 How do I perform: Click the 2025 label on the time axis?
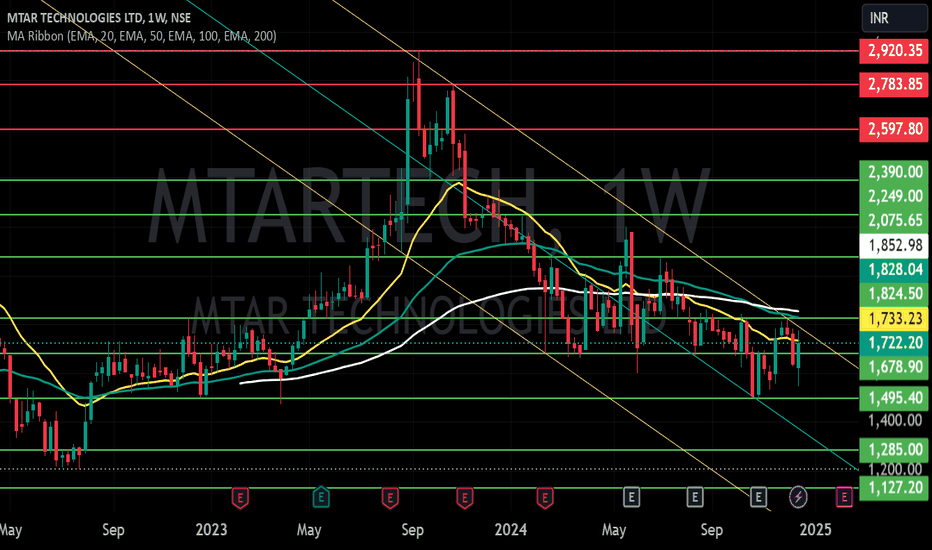pos(816,529)
